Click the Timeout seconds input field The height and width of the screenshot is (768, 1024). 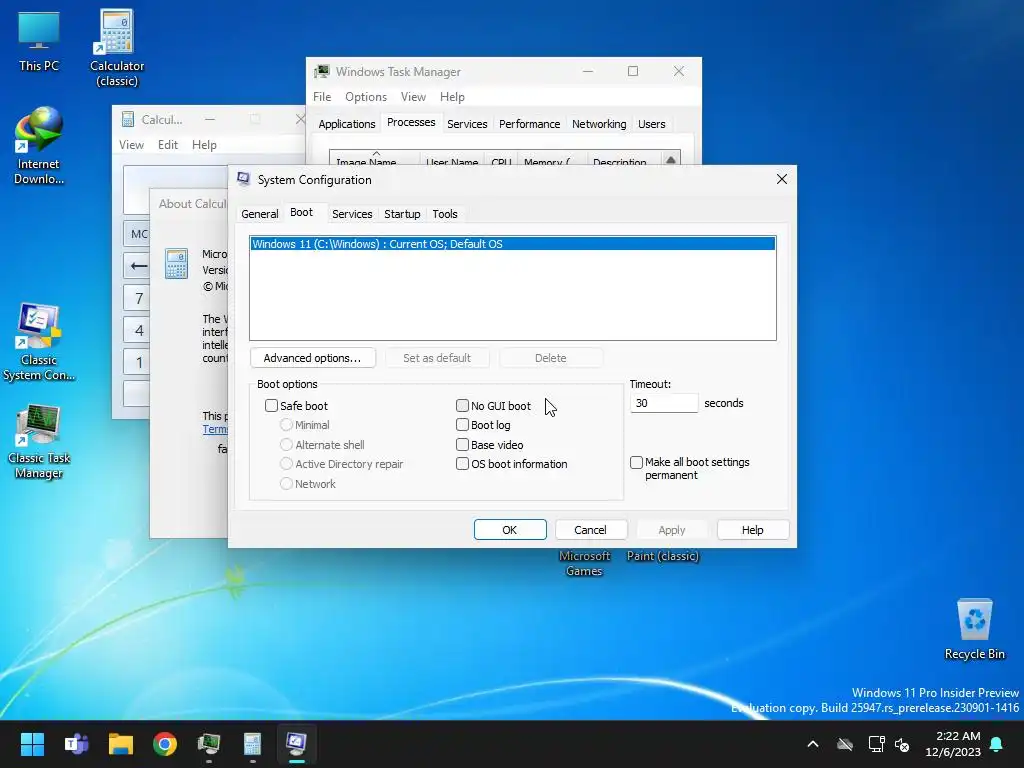[664, 403]
